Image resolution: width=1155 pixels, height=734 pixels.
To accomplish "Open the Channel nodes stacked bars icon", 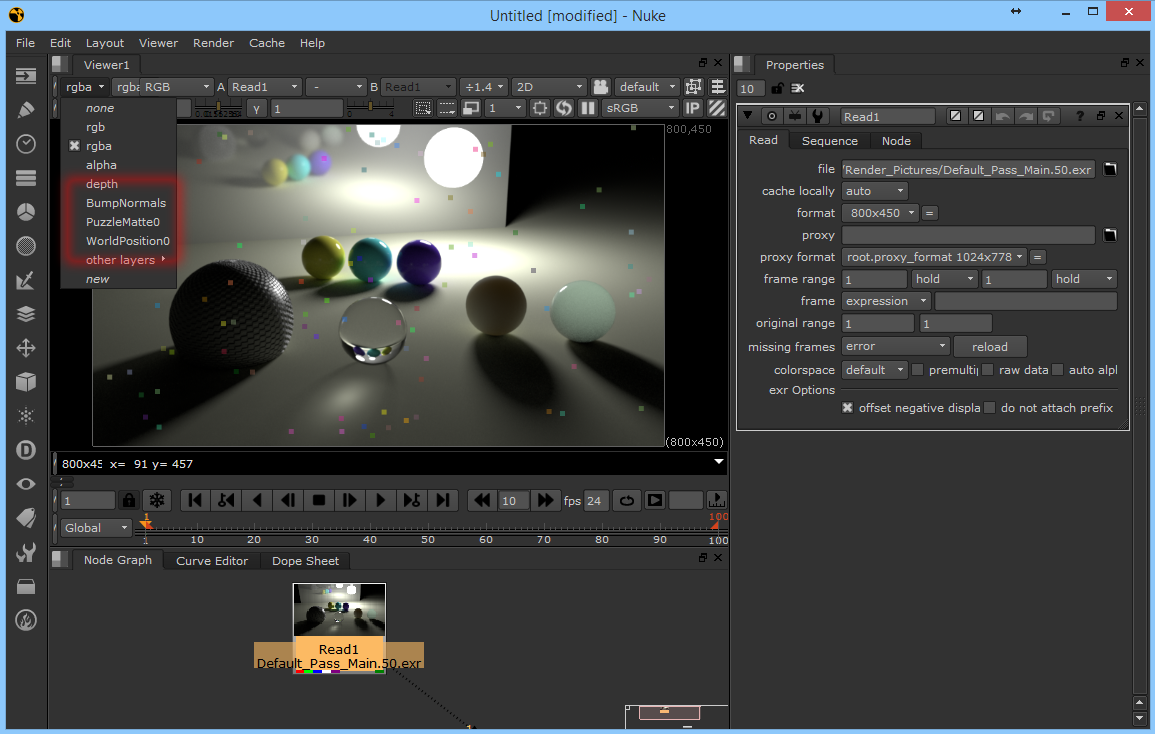I will tap(26, 178).
